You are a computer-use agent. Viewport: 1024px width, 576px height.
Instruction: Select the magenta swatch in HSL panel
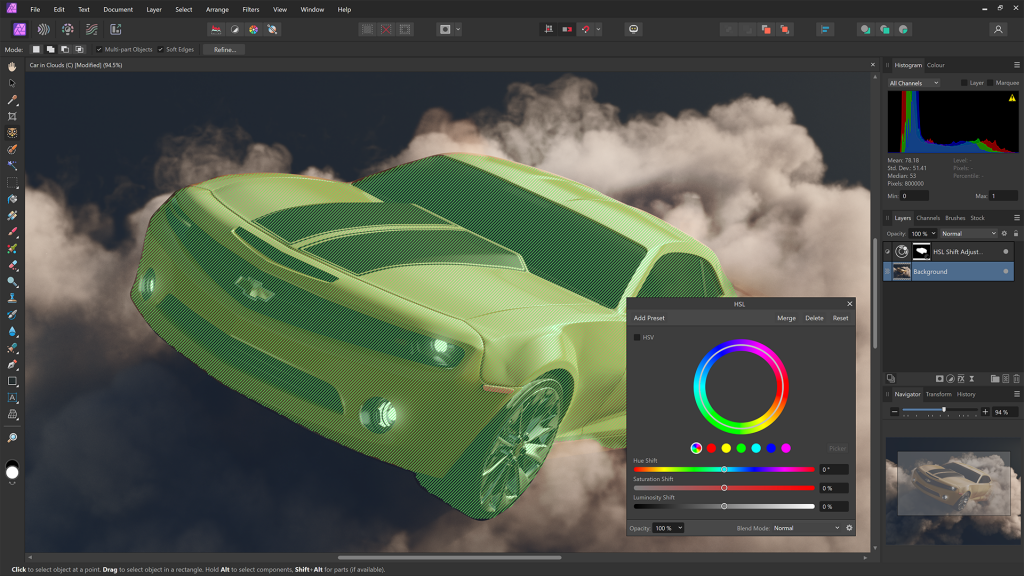tap(786, 448)
